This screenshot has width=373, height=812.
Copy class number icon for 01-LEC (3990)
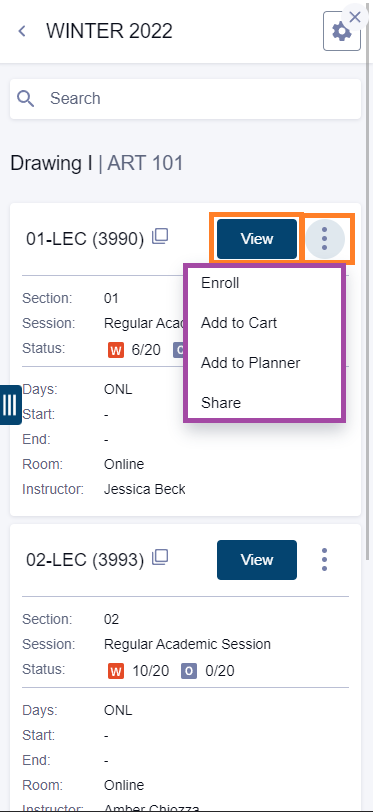point(160,237)
